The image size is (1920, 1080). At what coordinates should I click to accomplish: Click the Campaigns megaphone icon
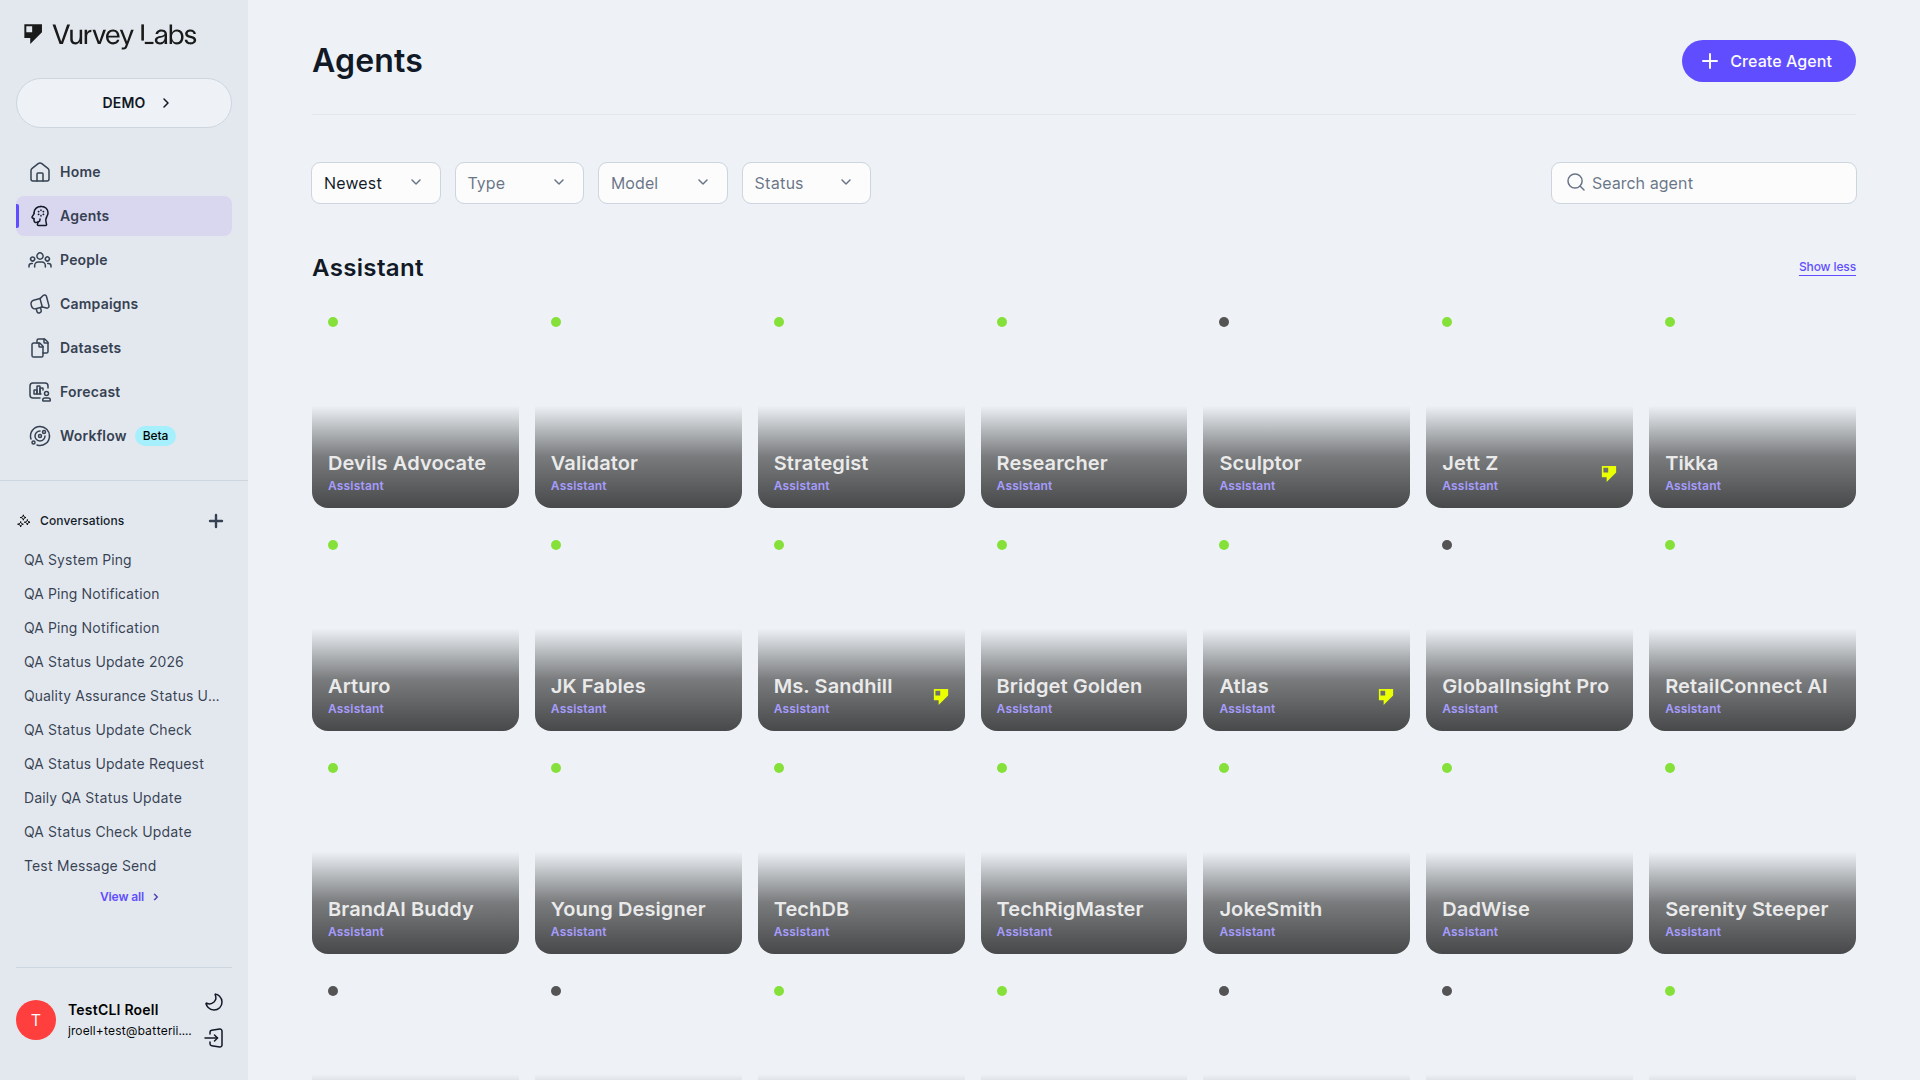pos(40,304)
